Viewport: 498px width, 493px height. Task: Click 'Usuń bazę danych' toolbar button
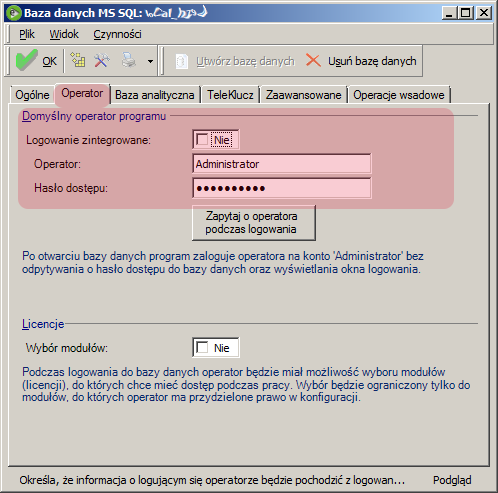(361, 61)
